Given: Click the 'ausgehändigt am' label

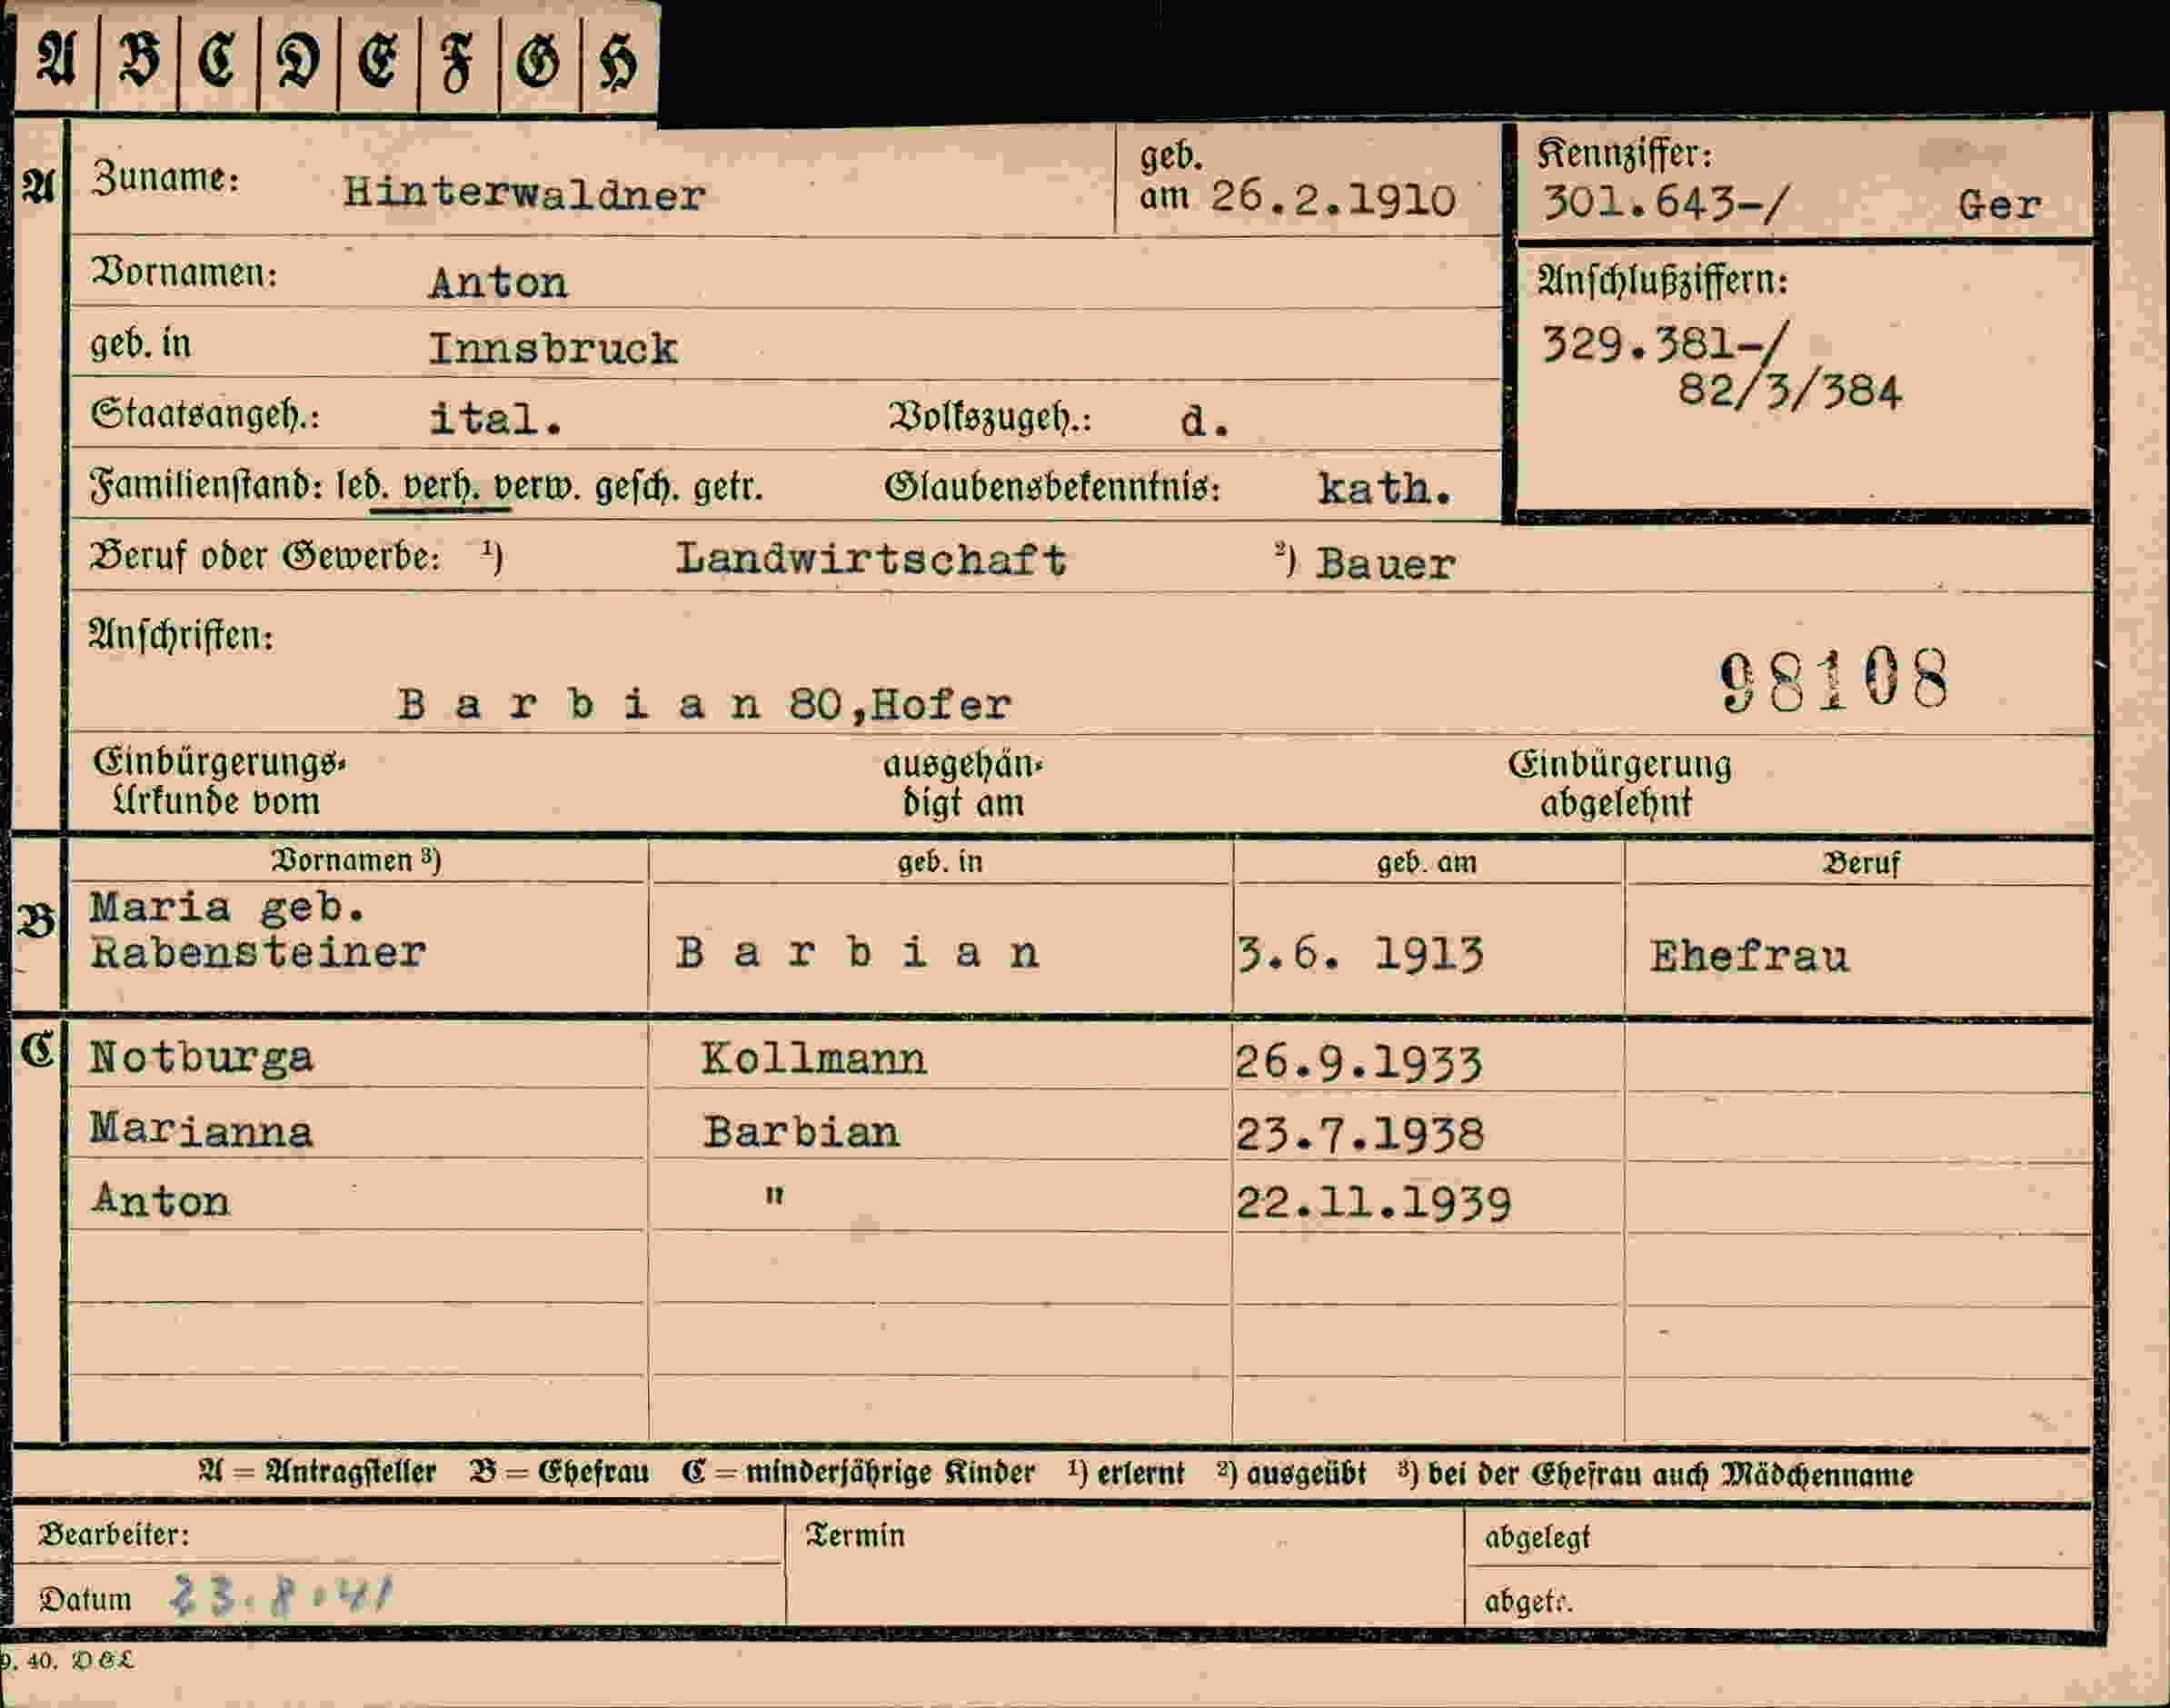Looking at the screenshot, I should [x=963, y=784].
